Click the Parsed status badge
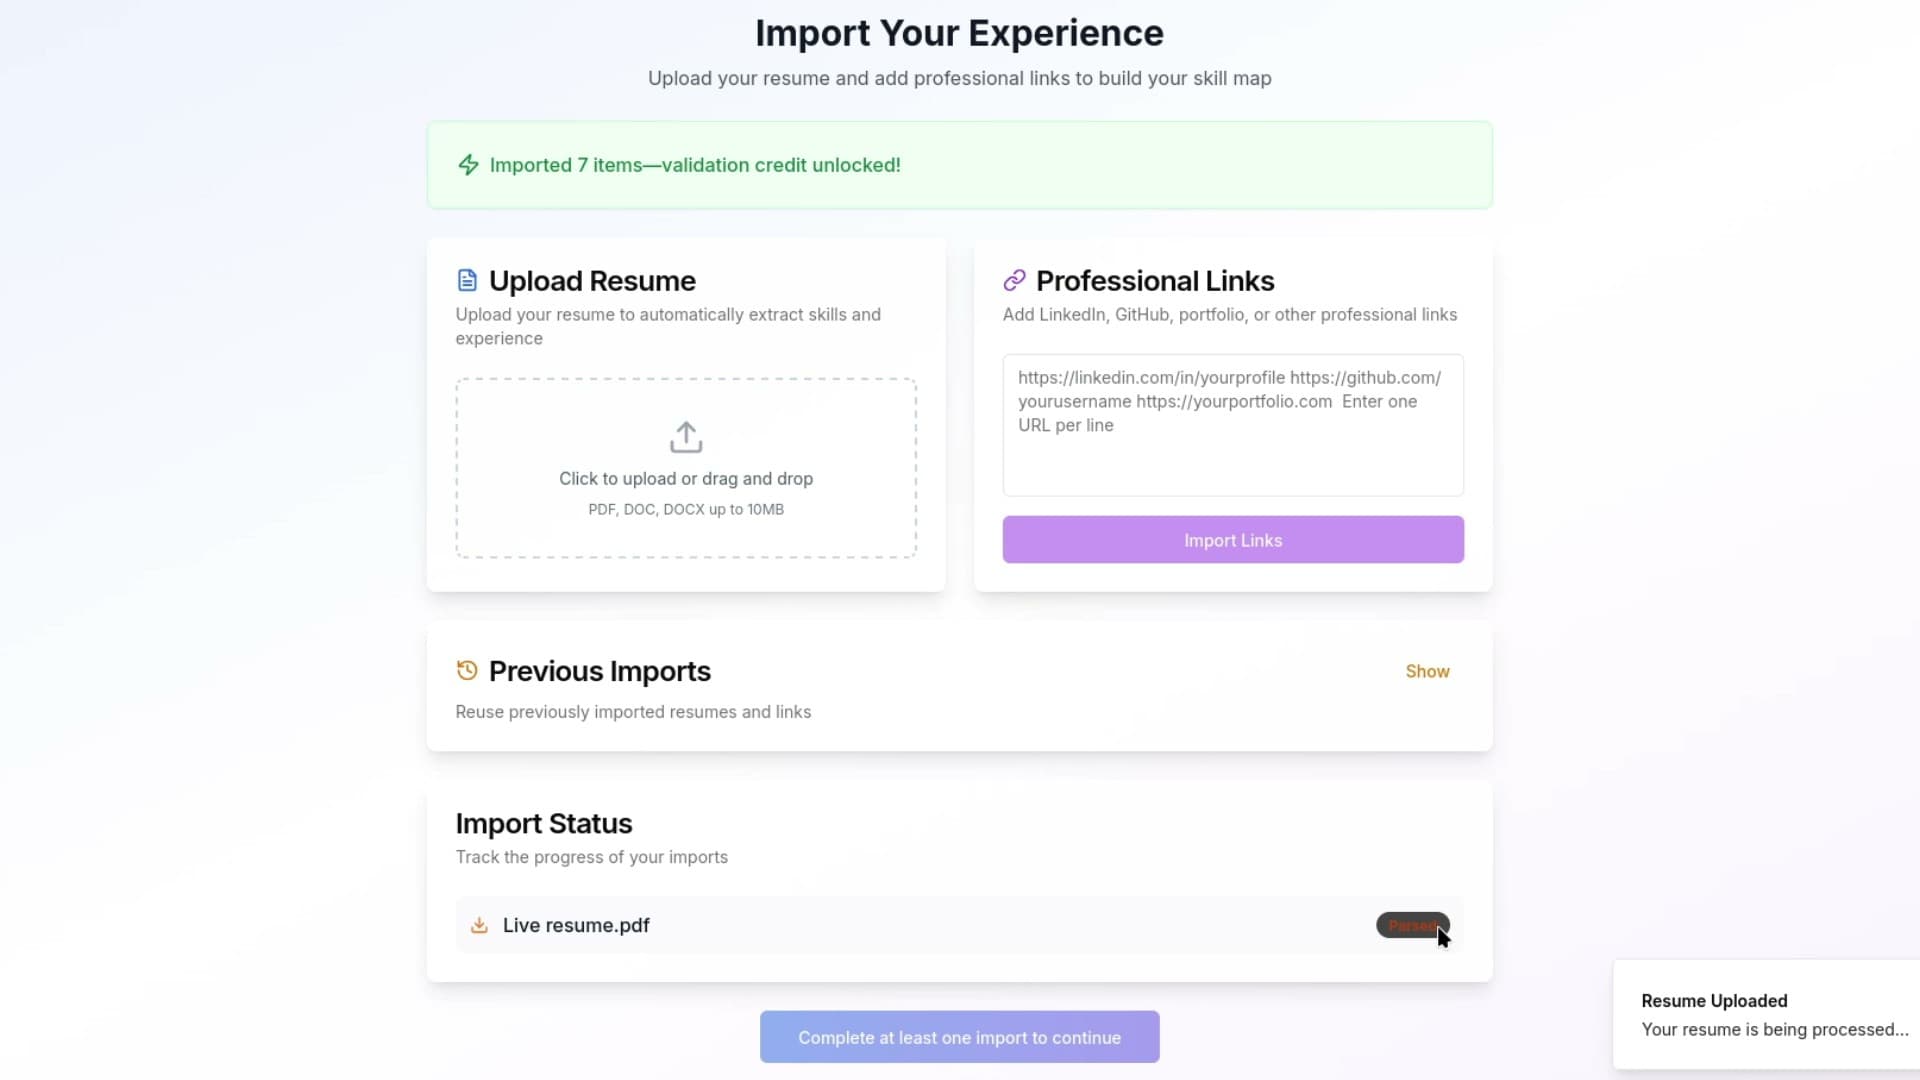The image size is (1920, 1080). (x=1411, y=926)
